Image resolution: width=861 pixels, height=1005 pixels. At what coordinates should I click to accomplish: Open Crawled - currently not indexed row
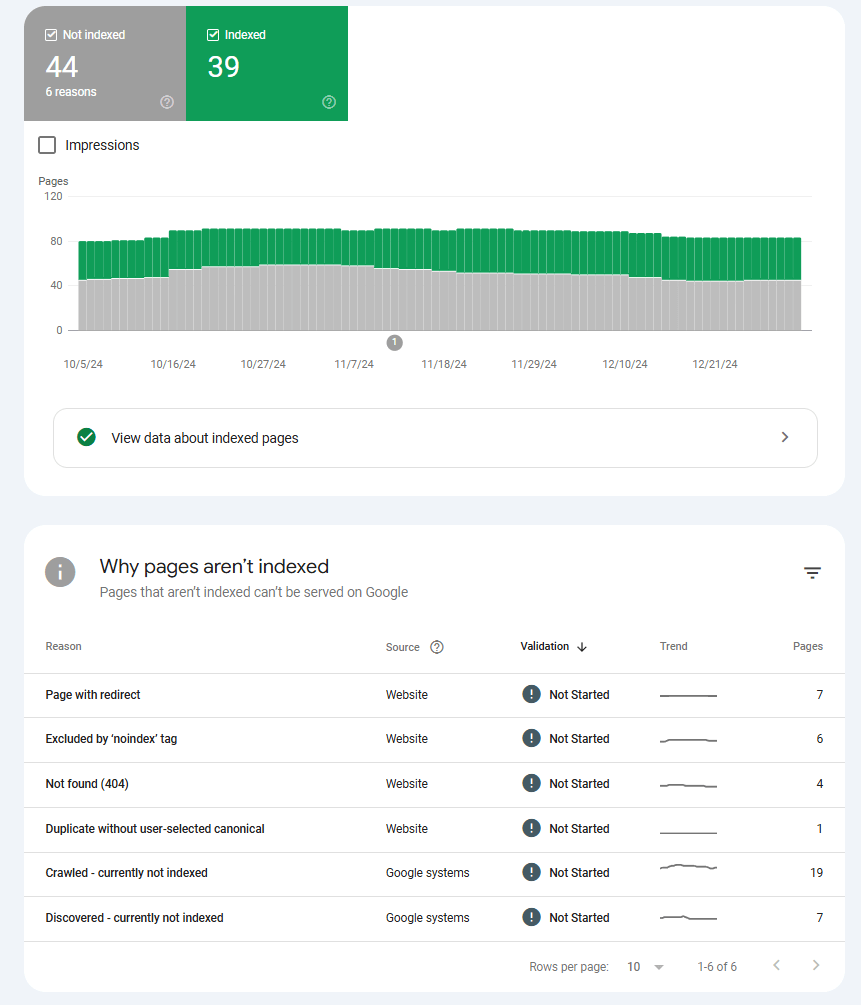tap(127, 873)
